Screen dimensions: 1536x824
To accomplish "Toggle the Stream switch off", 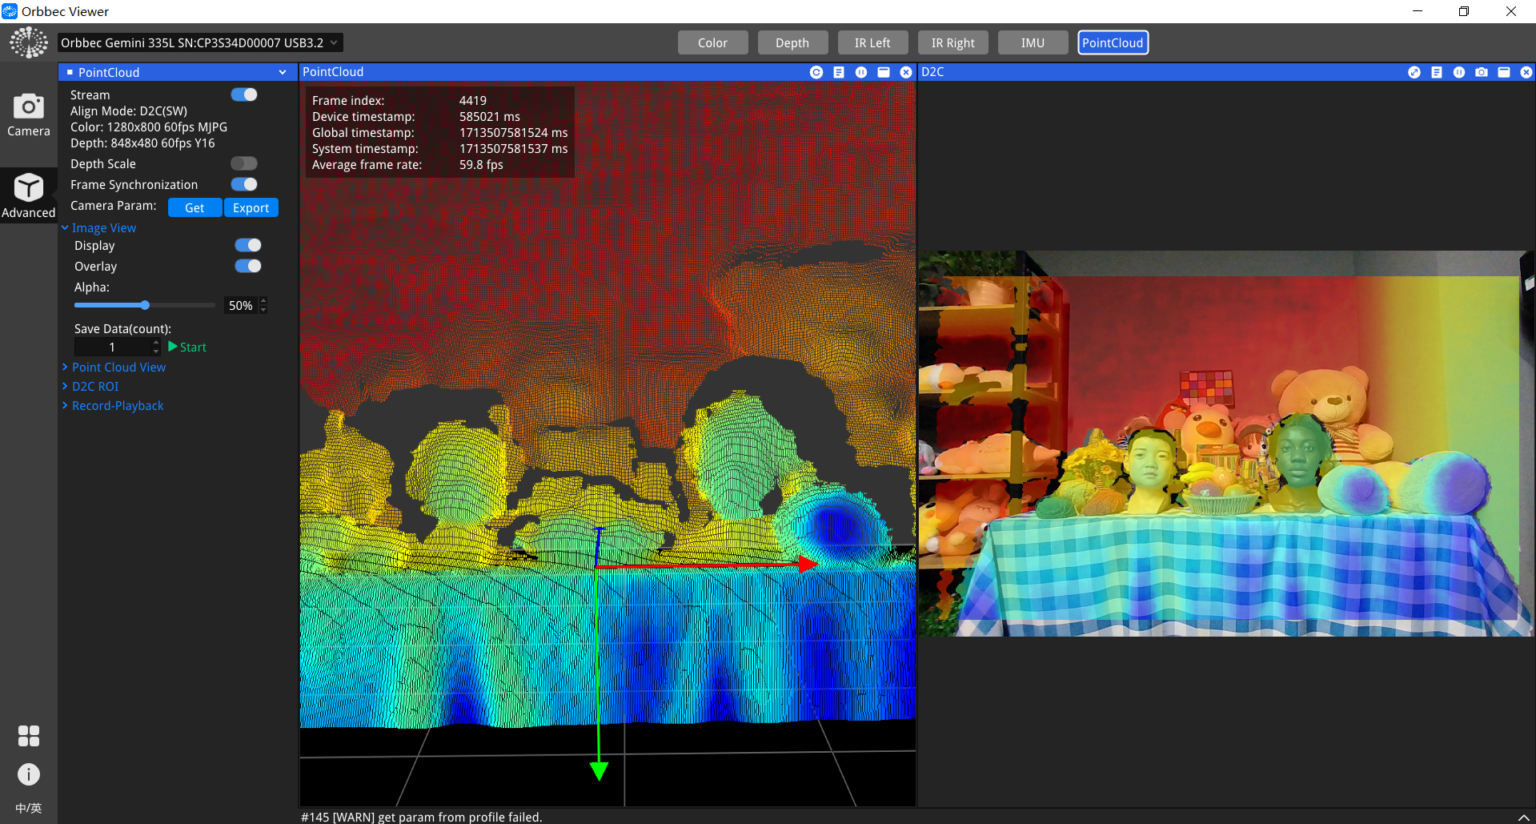I will click(244, 95).
